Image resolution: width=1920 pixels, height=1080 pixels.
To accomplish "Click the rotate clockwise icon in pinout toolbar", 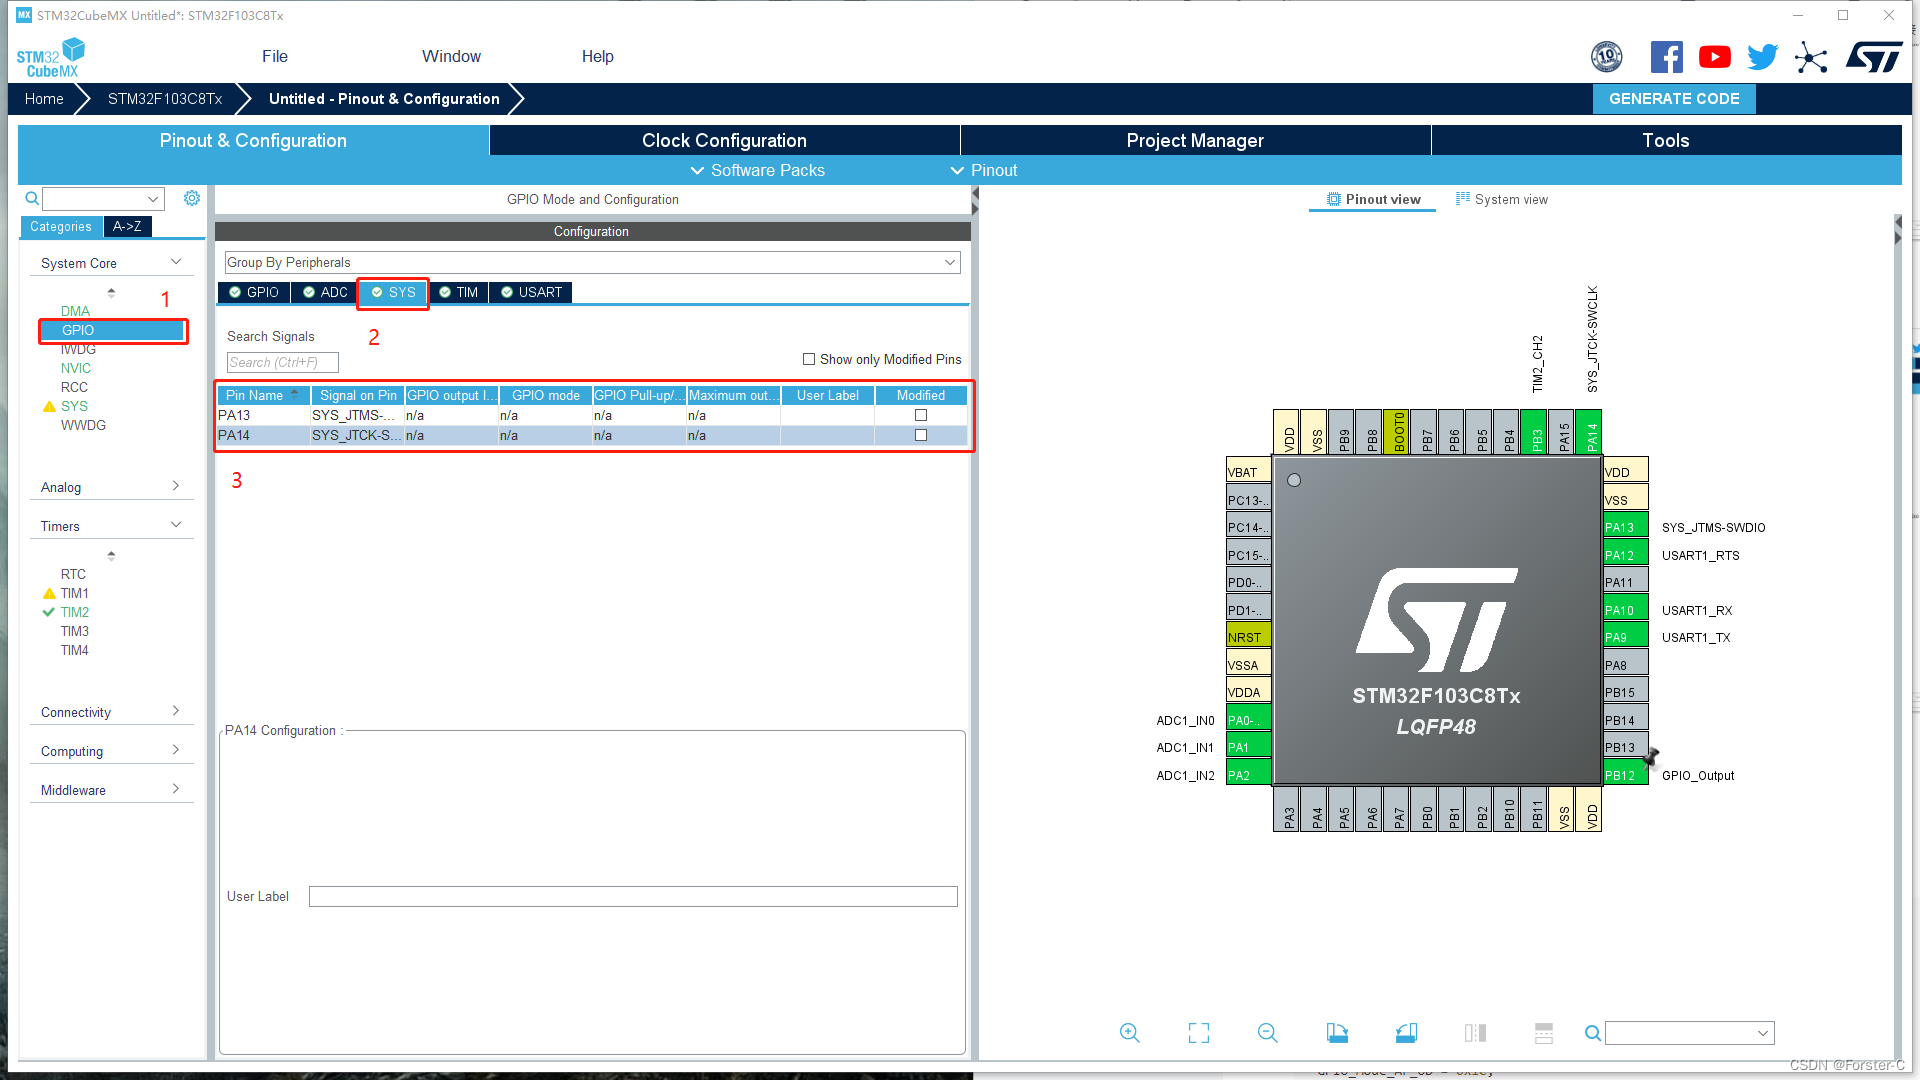I will pos(1337,1033).
